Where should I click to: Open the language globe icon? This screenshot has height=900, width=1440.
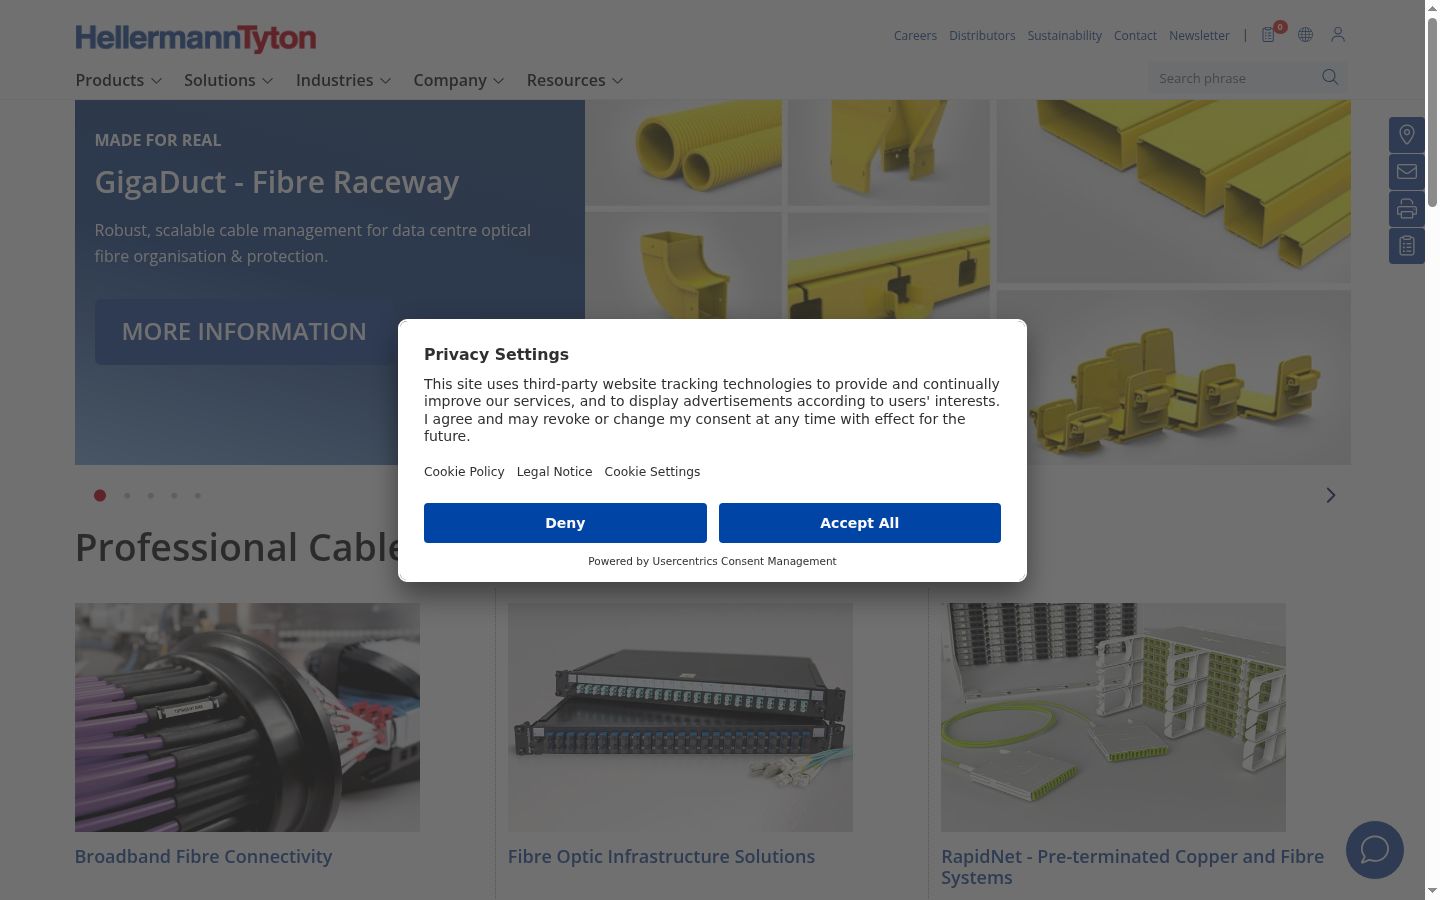coord(1305,35)
